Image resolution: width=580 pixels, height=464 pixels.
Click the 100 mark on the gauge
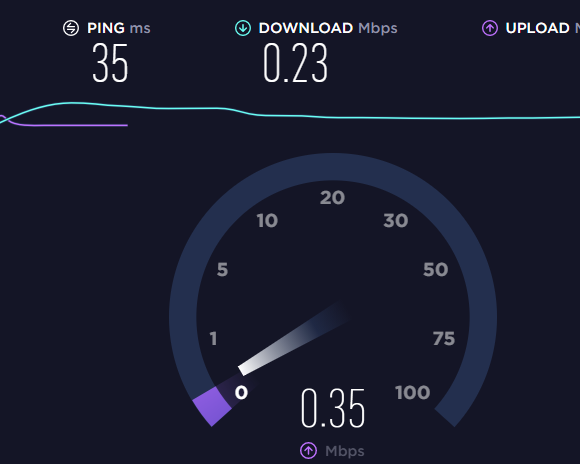(x=412, y=393)
